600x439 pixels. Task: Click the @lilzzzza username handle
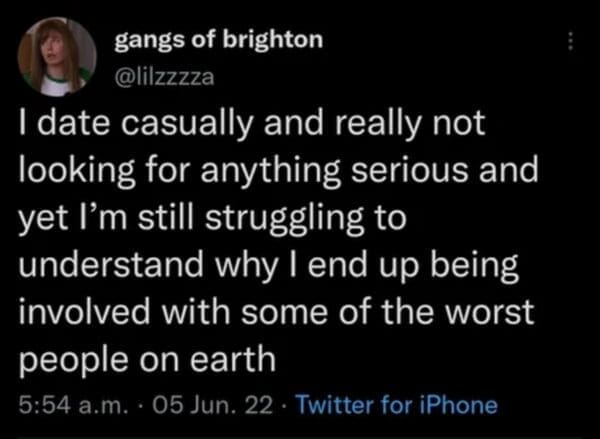(164, 71)
